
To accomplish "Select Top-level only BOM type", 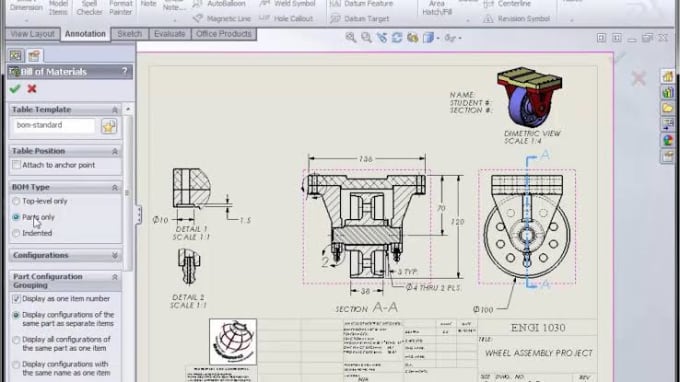I will pos(16,201).
